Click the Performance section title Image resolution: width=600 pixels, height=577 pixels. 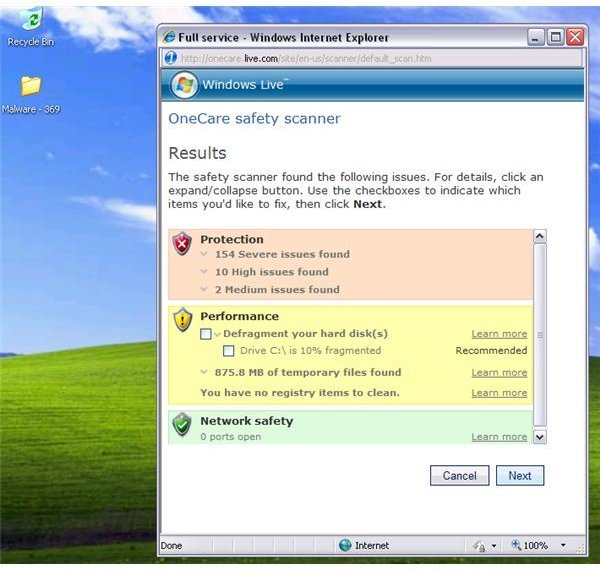pyautogui.click(x=240, y=316)
